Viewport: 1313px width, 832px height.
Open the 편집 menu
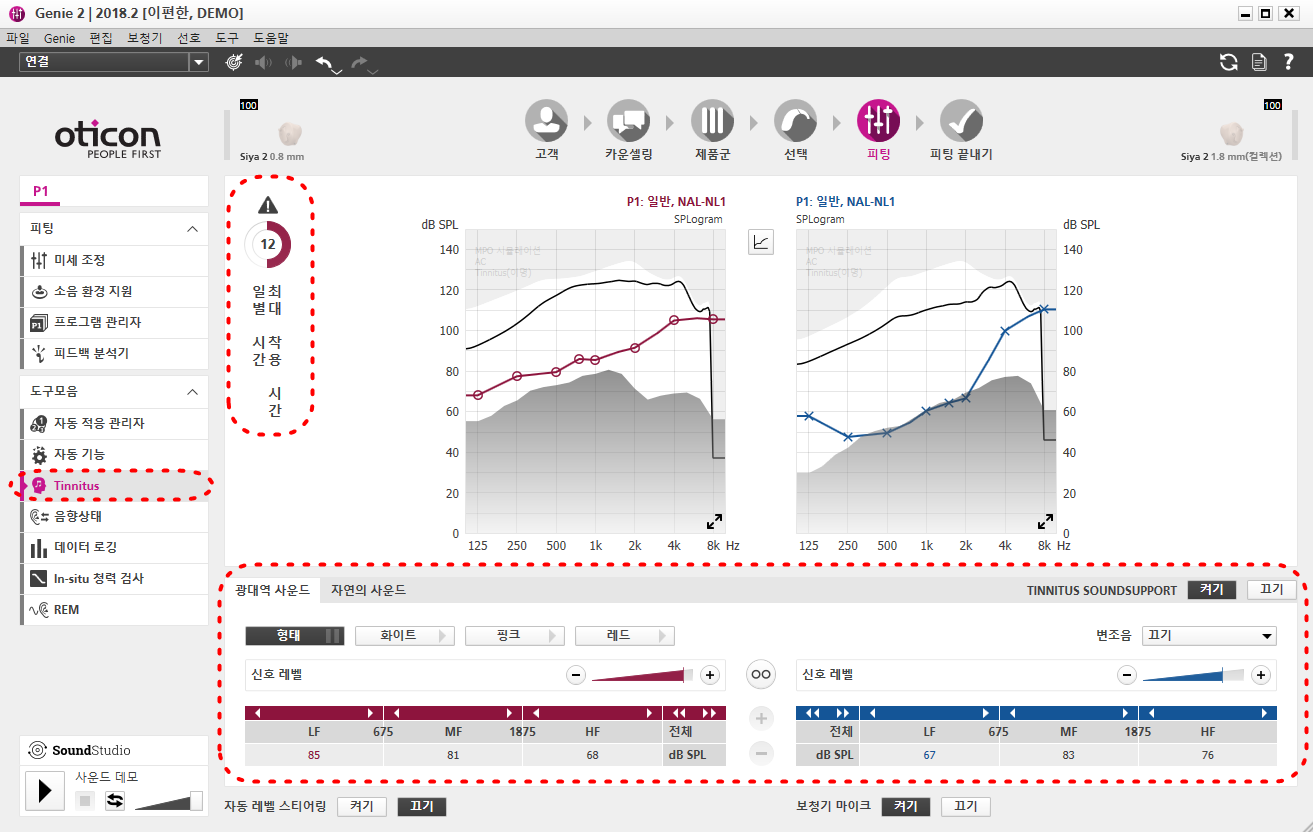pyautogui.click(x=101, y=38)
